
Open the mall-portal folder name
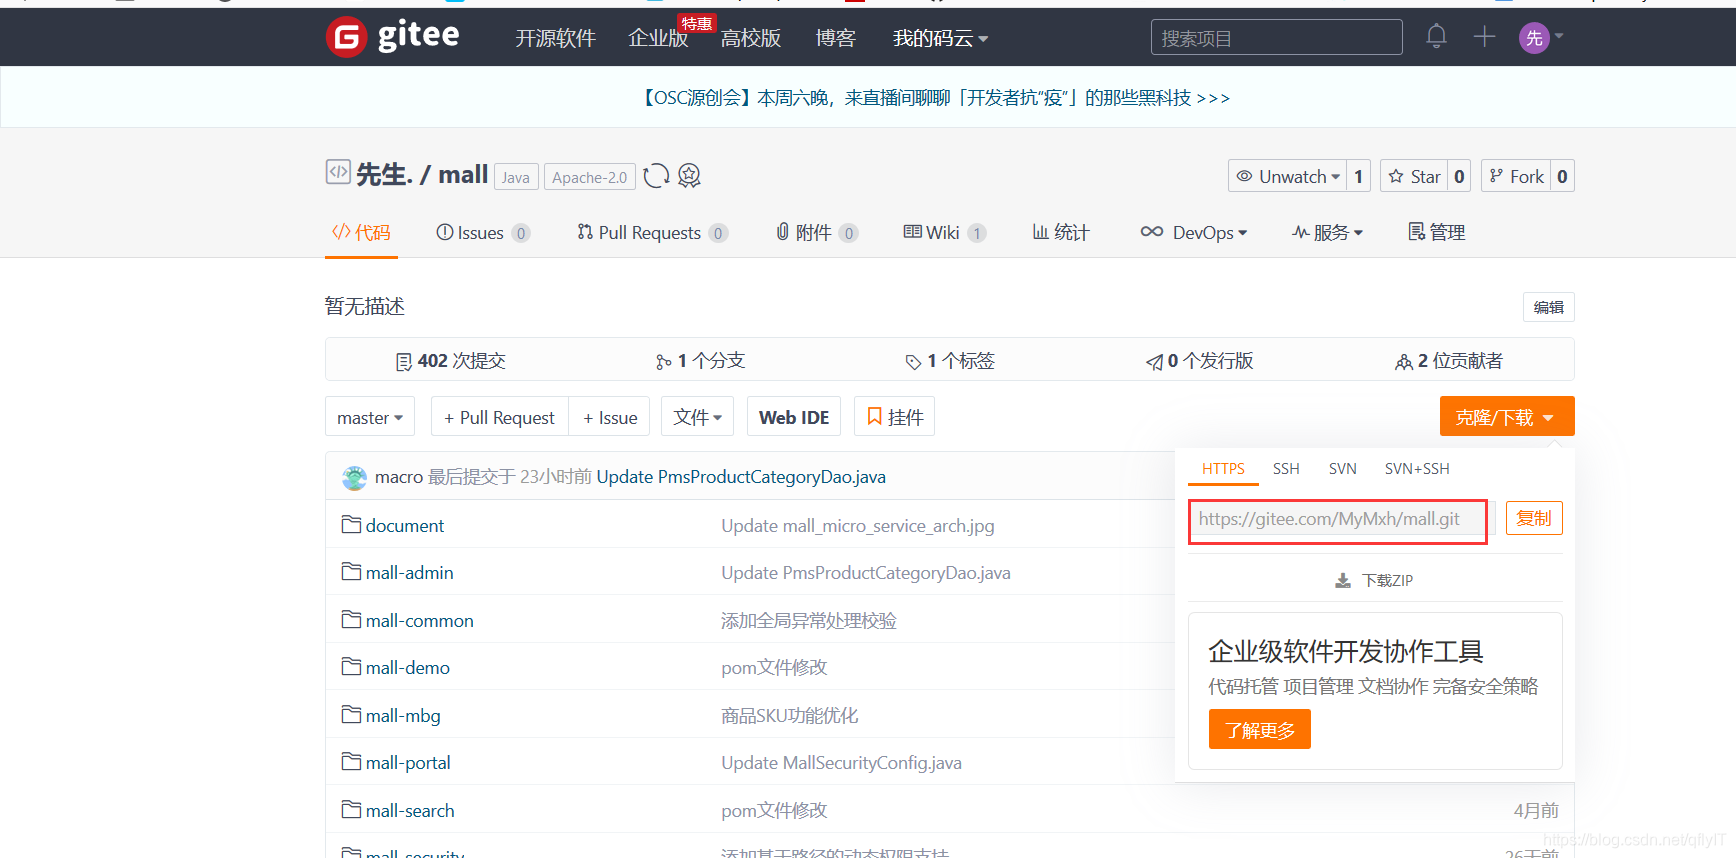(x=408, y=762)
